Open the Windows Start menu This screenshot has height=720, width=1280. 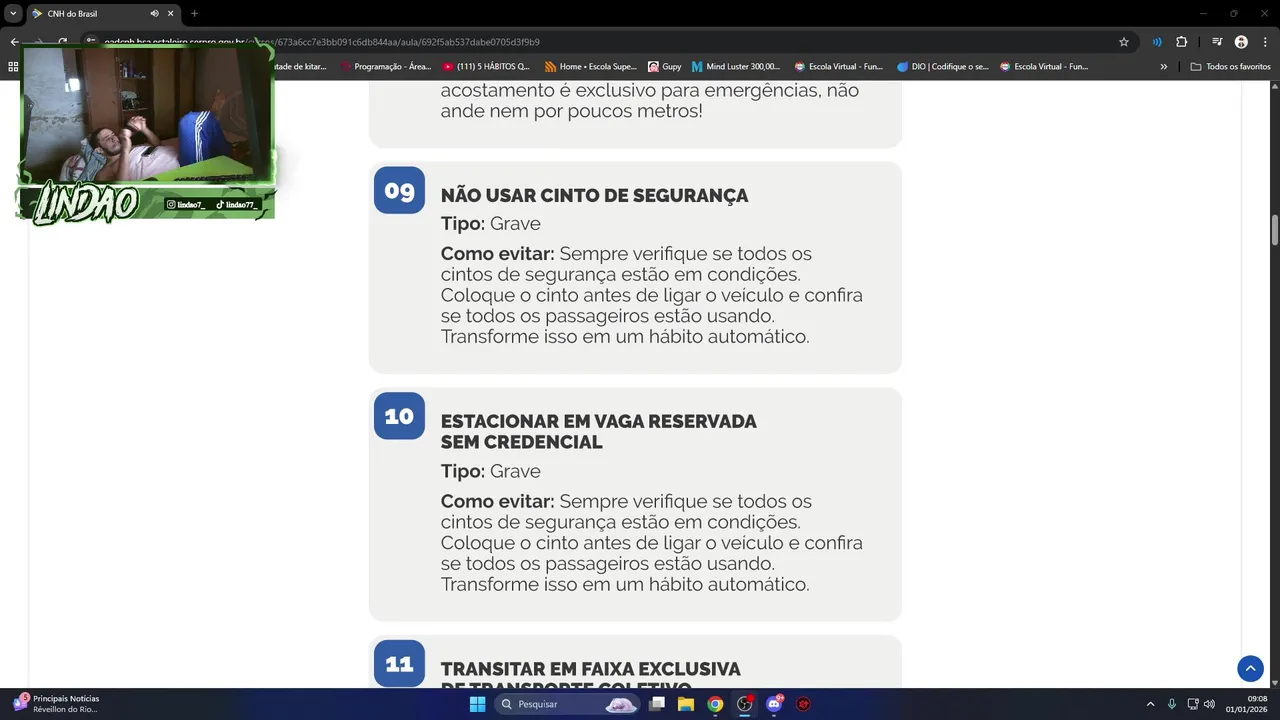click(x=477, y=704)
